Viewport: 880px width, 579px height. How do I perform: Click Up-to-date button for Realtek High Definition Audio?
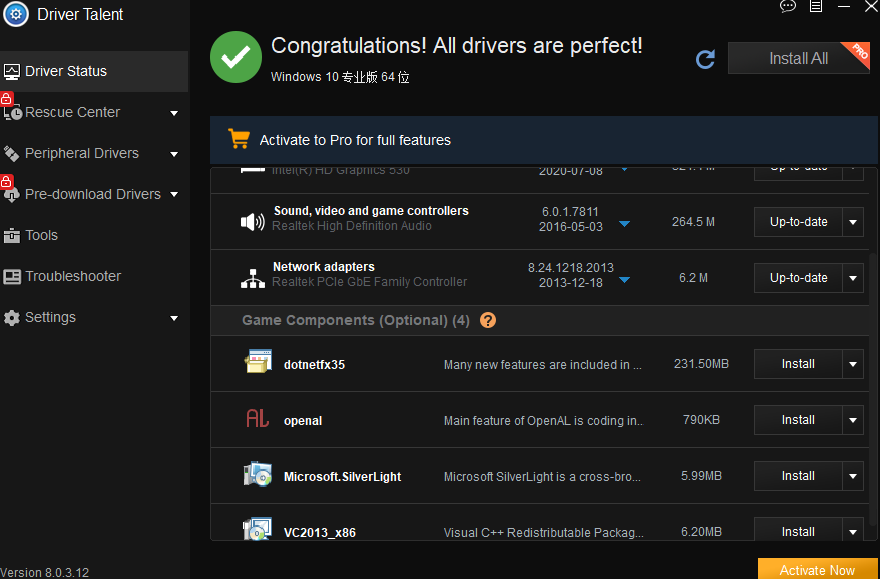point(798,222)
